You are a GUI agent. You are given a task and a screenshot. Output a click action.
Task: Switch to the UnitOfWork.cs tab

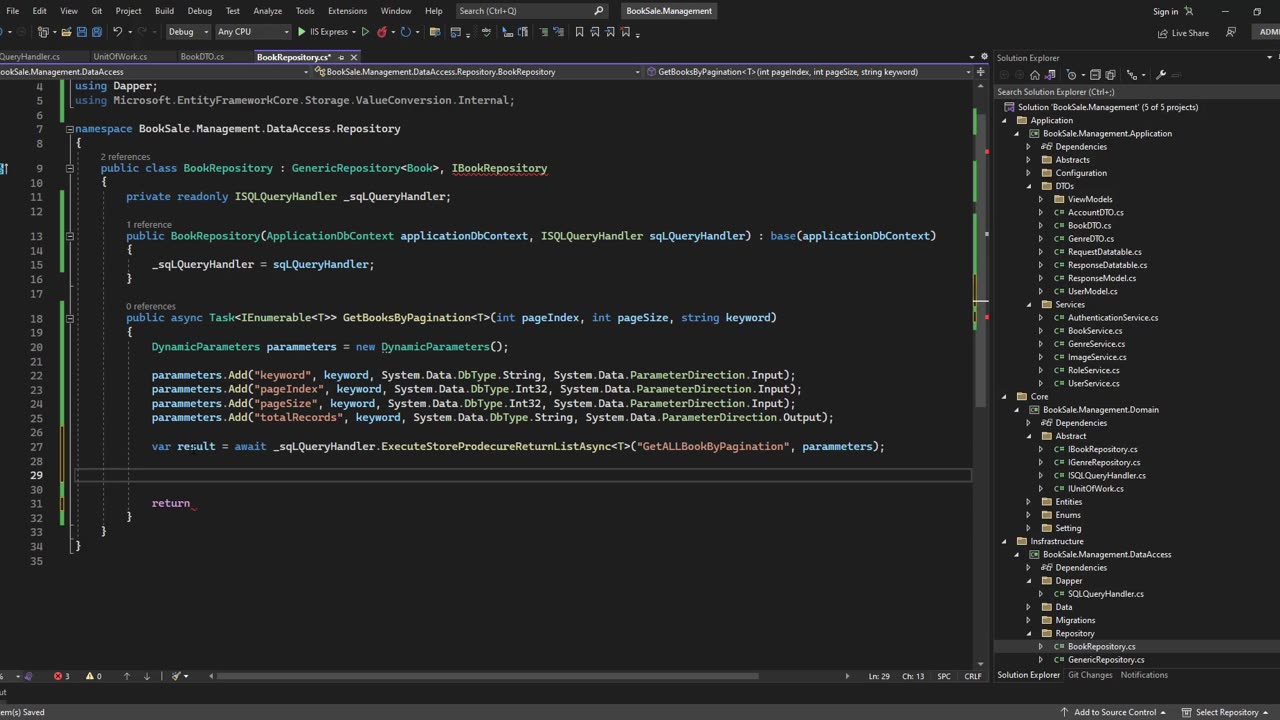(120, 57)
